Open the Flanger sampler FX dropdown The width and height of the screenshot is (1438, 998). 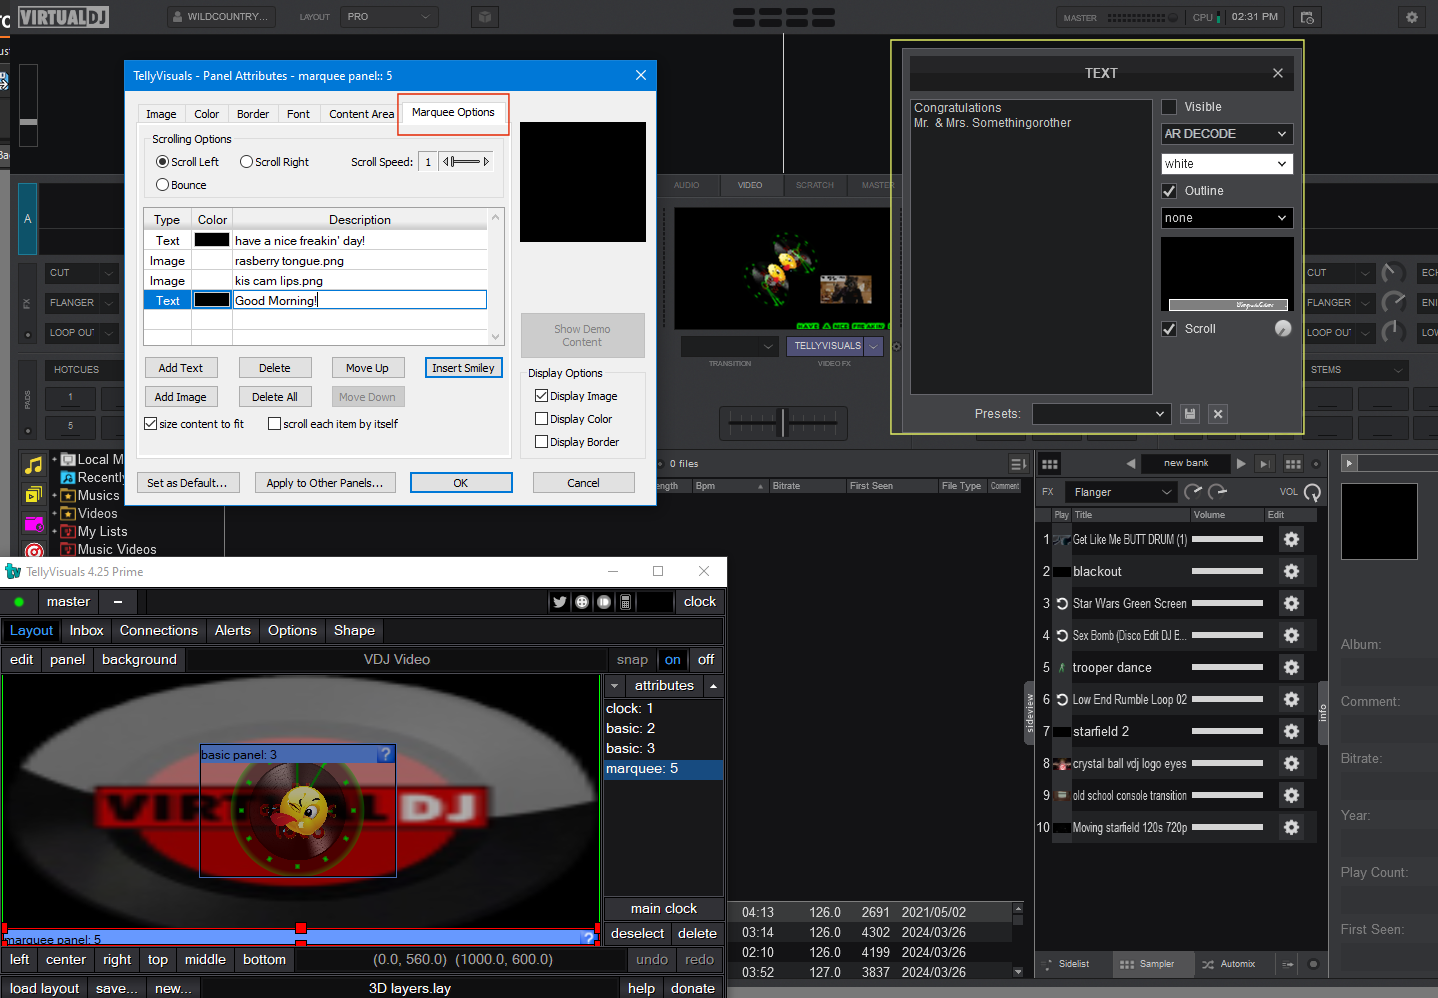click(x=1121, y=492)
